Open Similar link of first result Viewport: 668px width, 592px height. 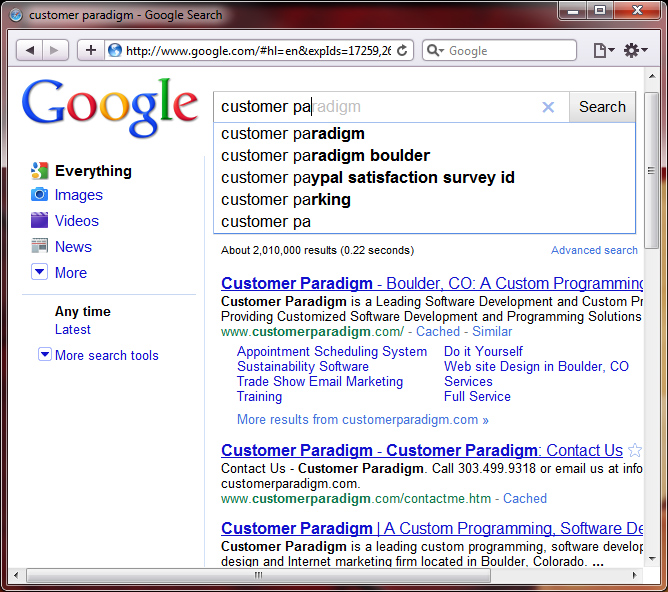[492, 331]
